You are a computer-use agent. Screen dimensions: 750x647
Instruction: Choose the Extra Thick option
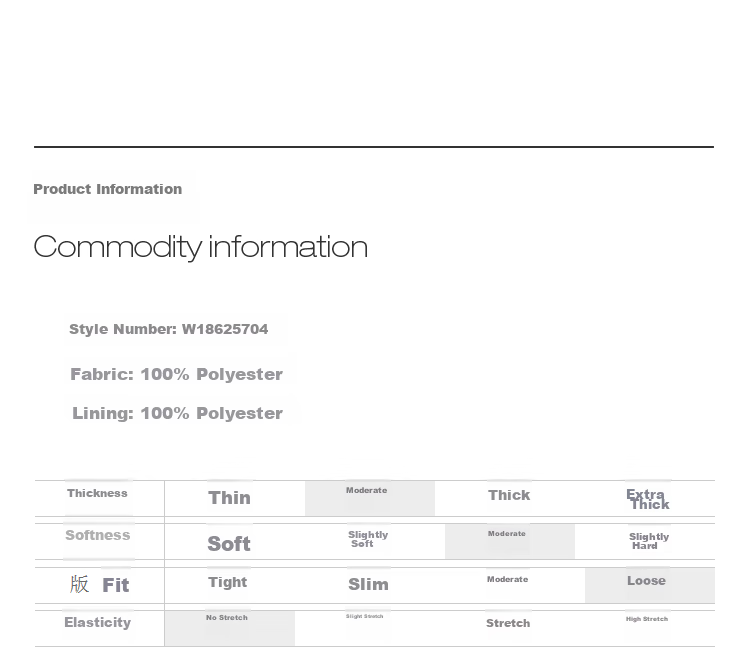pos(648,499)
